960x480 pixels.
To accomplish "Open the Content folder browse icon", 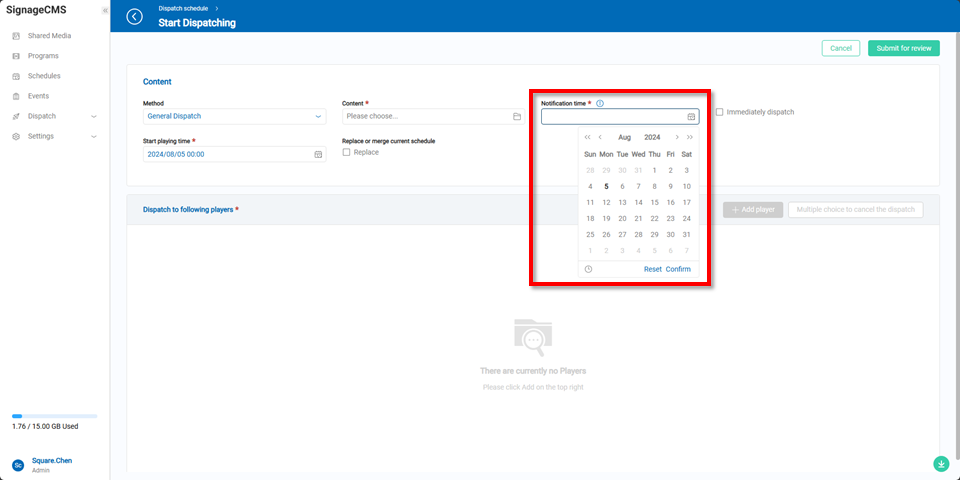I will point(517,116).
